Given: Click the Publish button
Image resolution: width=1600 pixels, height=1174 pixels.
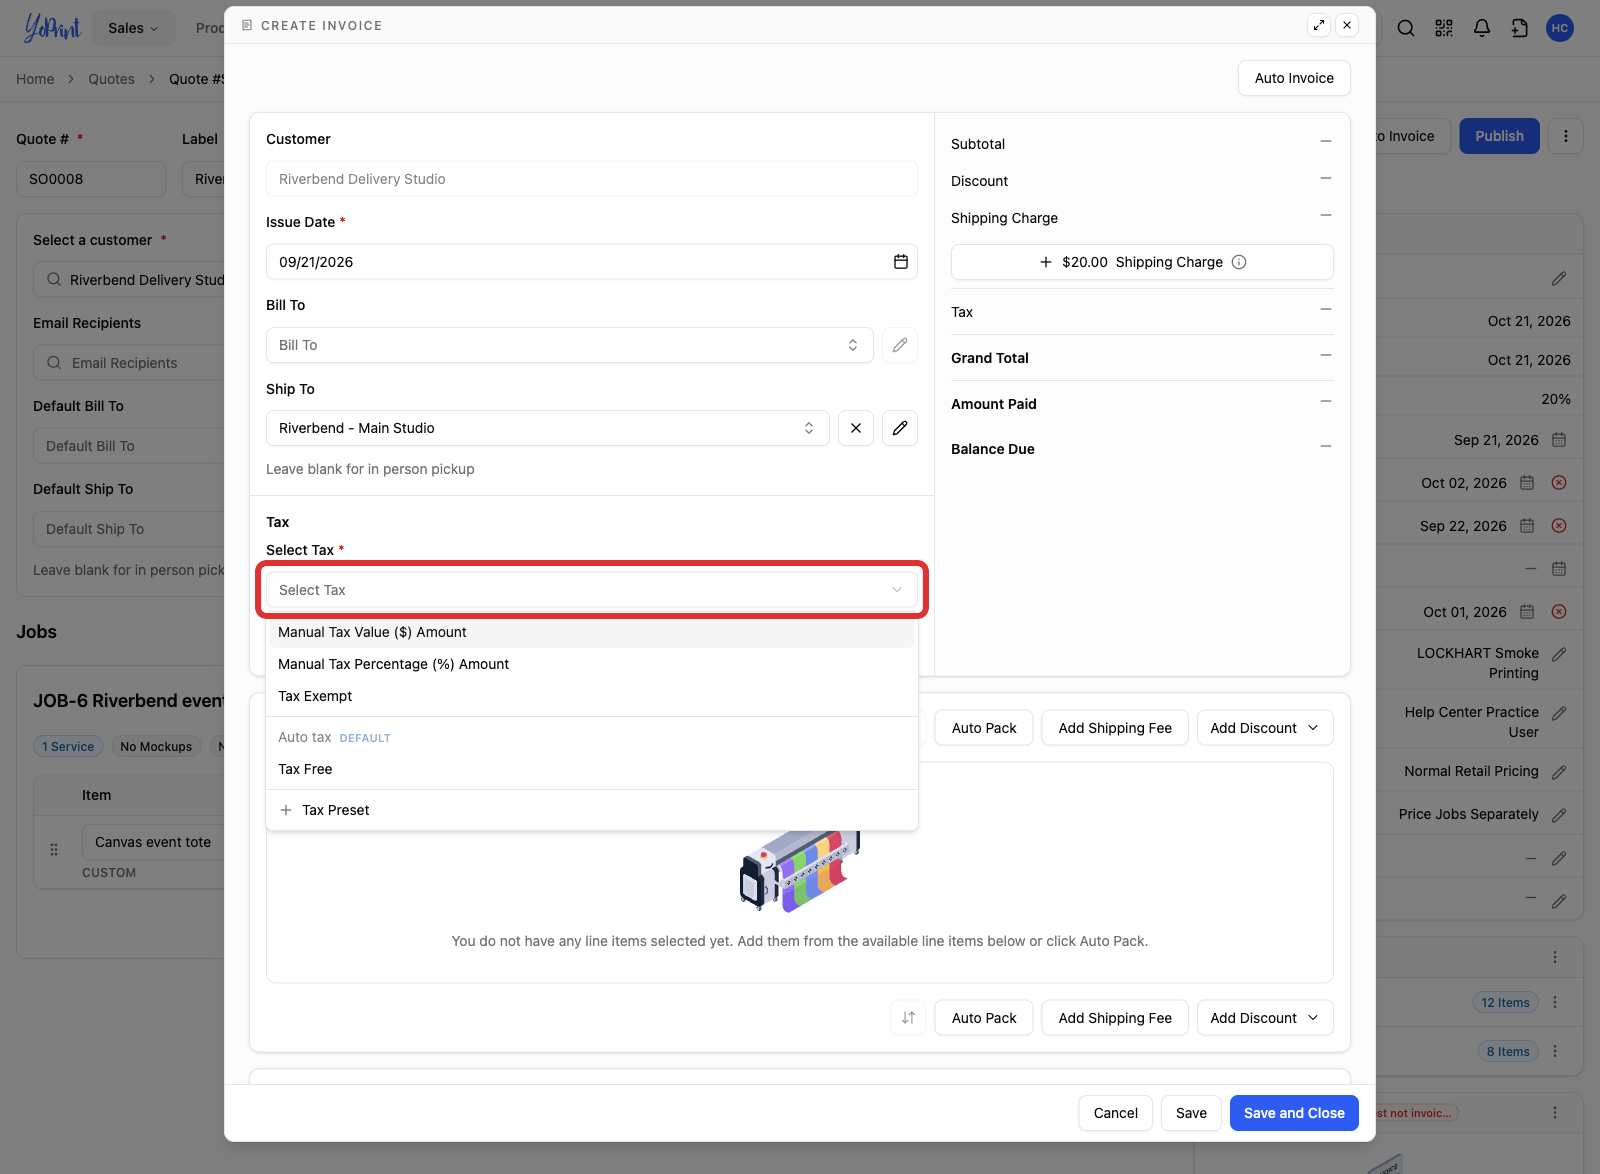Looking at the screenshot, I should 1499,136.
